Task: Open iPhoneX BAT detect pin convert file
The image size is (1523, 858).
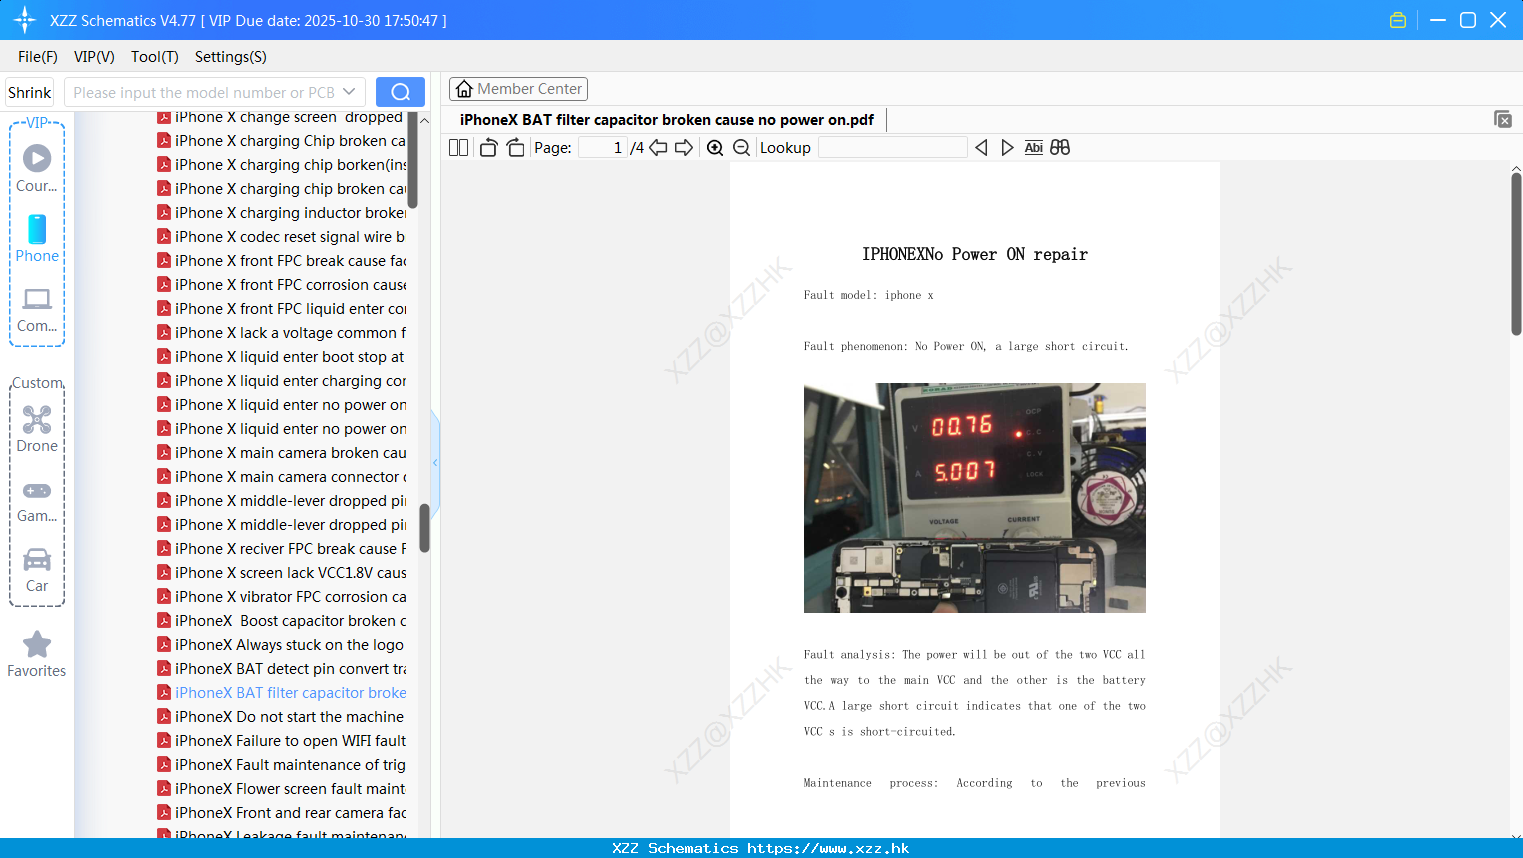Action: coord(281,669)
